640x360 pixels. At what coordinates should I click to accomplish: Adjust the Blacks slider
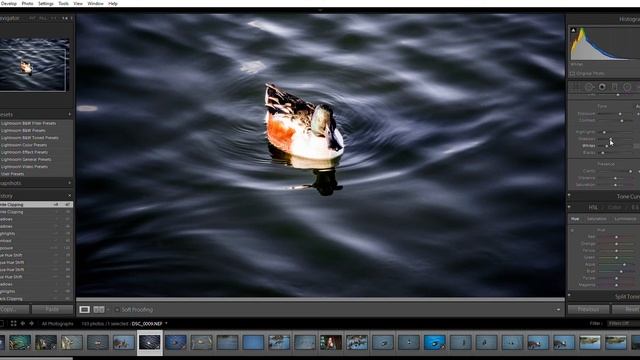click(603, 153)
